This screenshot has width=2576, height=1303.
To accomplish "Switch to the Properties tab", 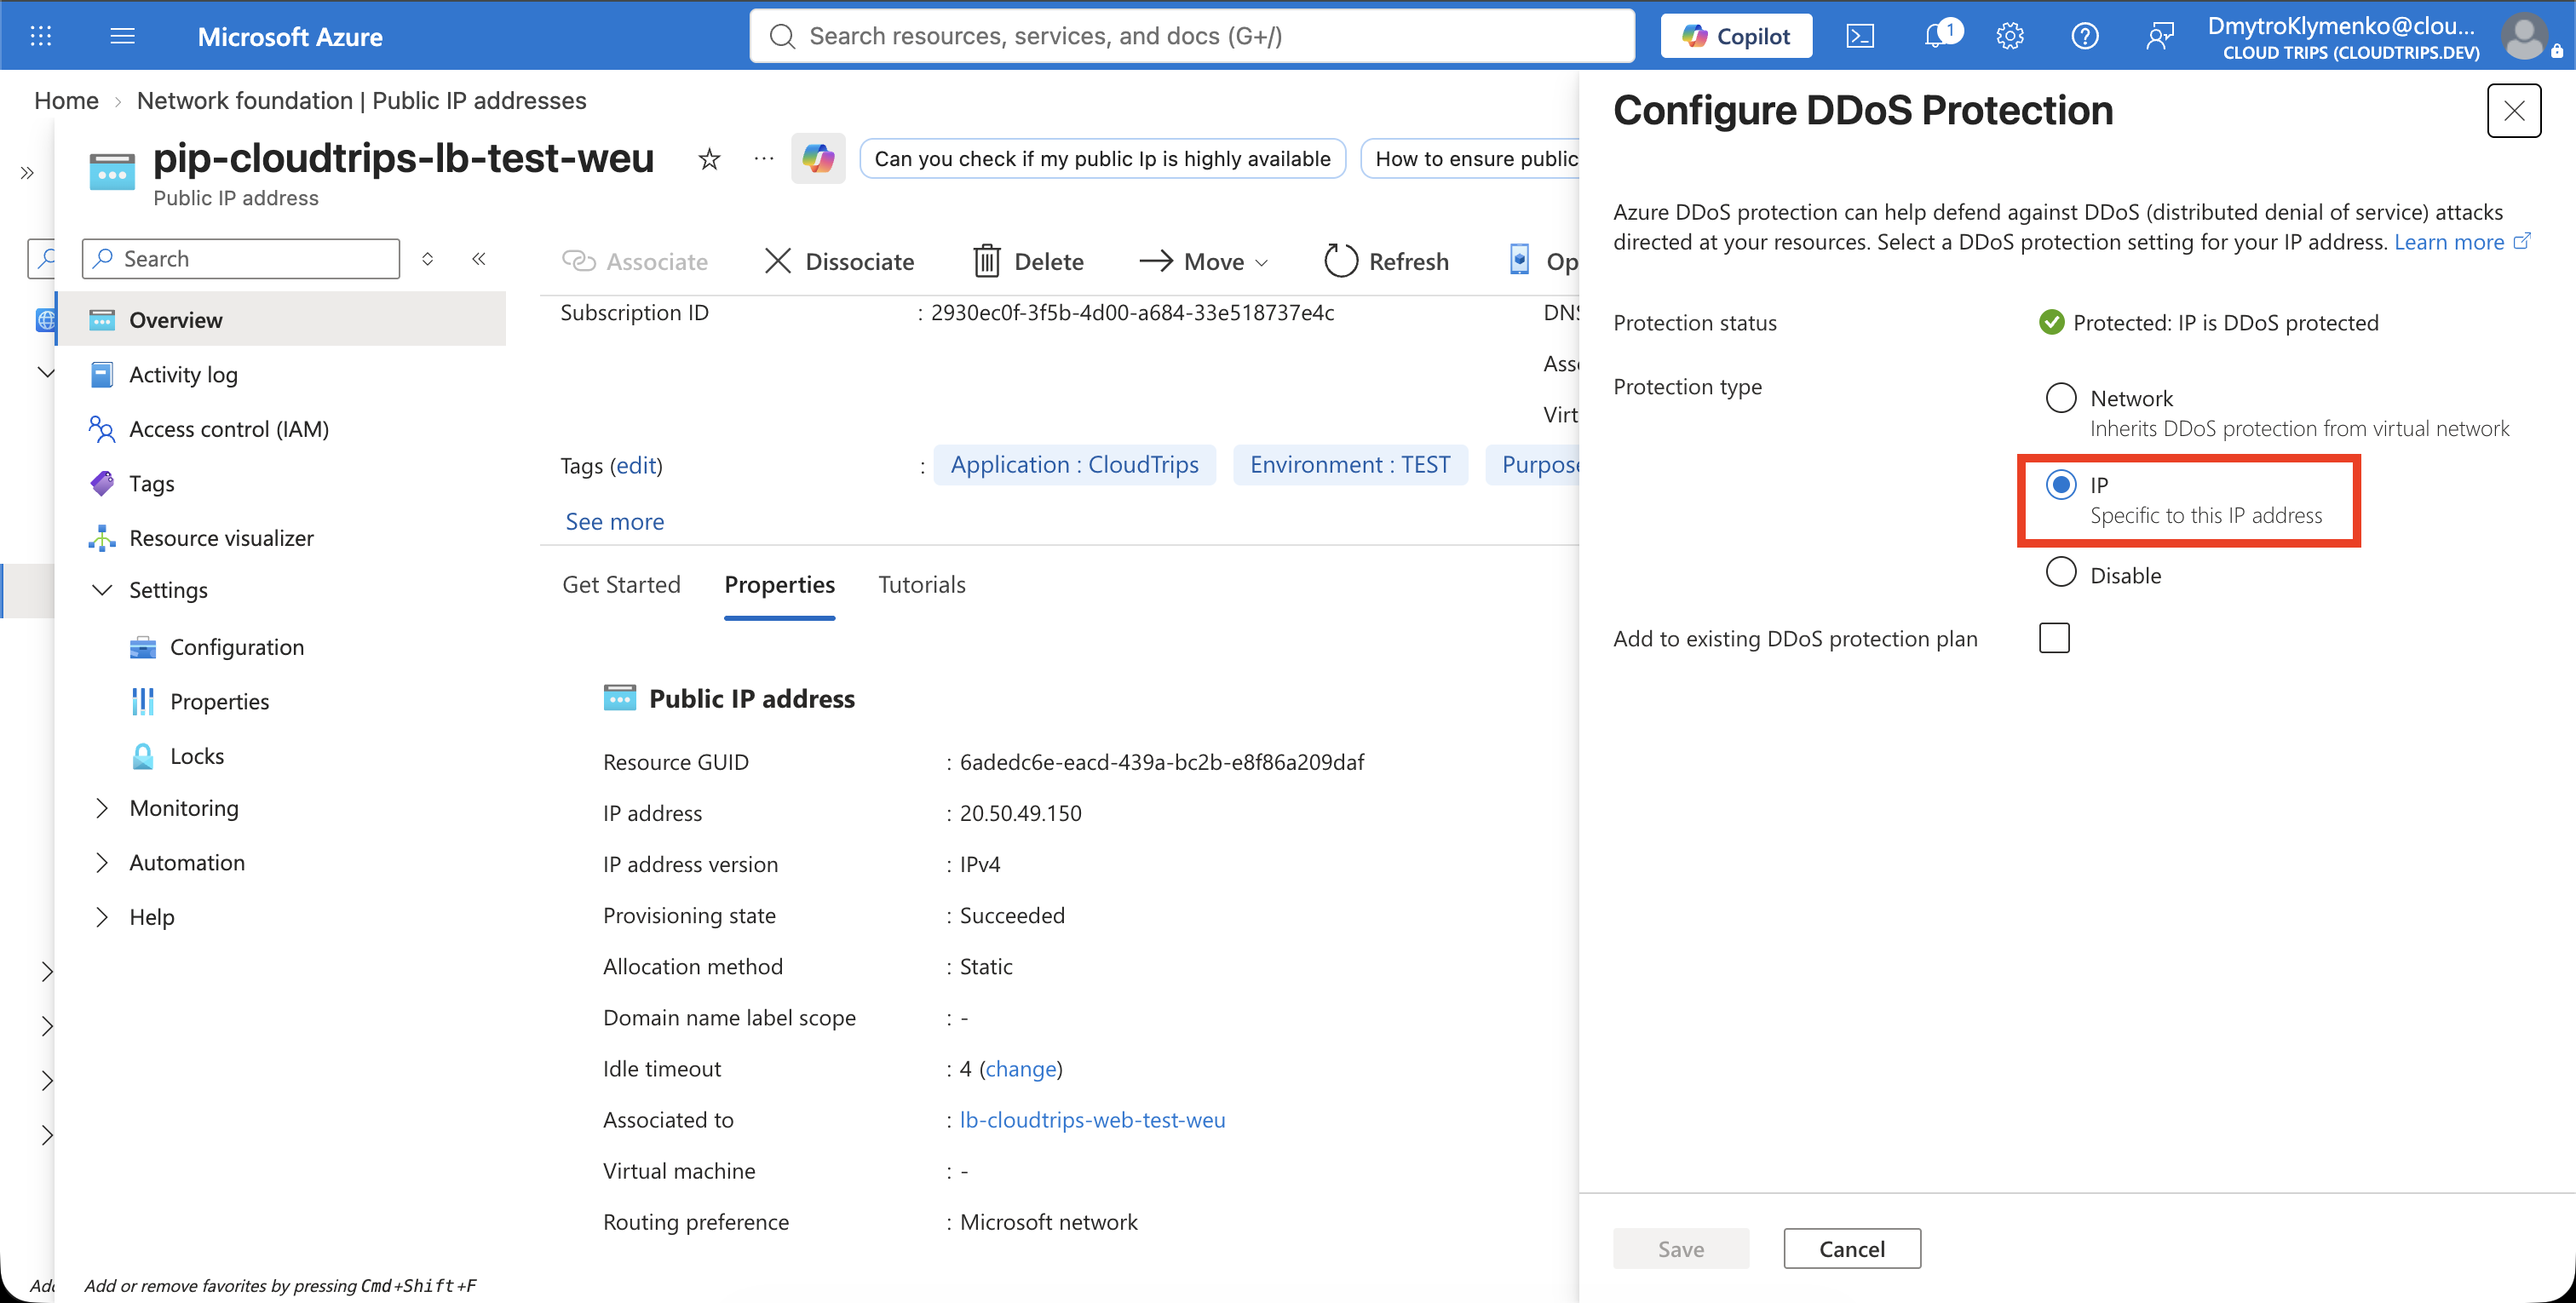I will 779,584.
